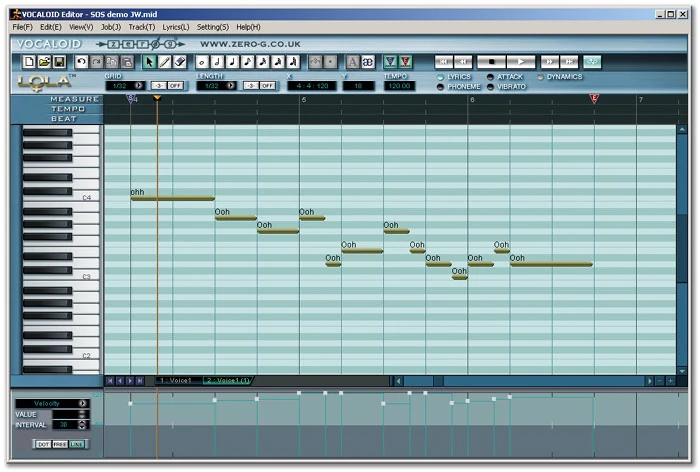
Task: Open the GRID 1/32 dropdown arrow
Action: click(139, 85)
